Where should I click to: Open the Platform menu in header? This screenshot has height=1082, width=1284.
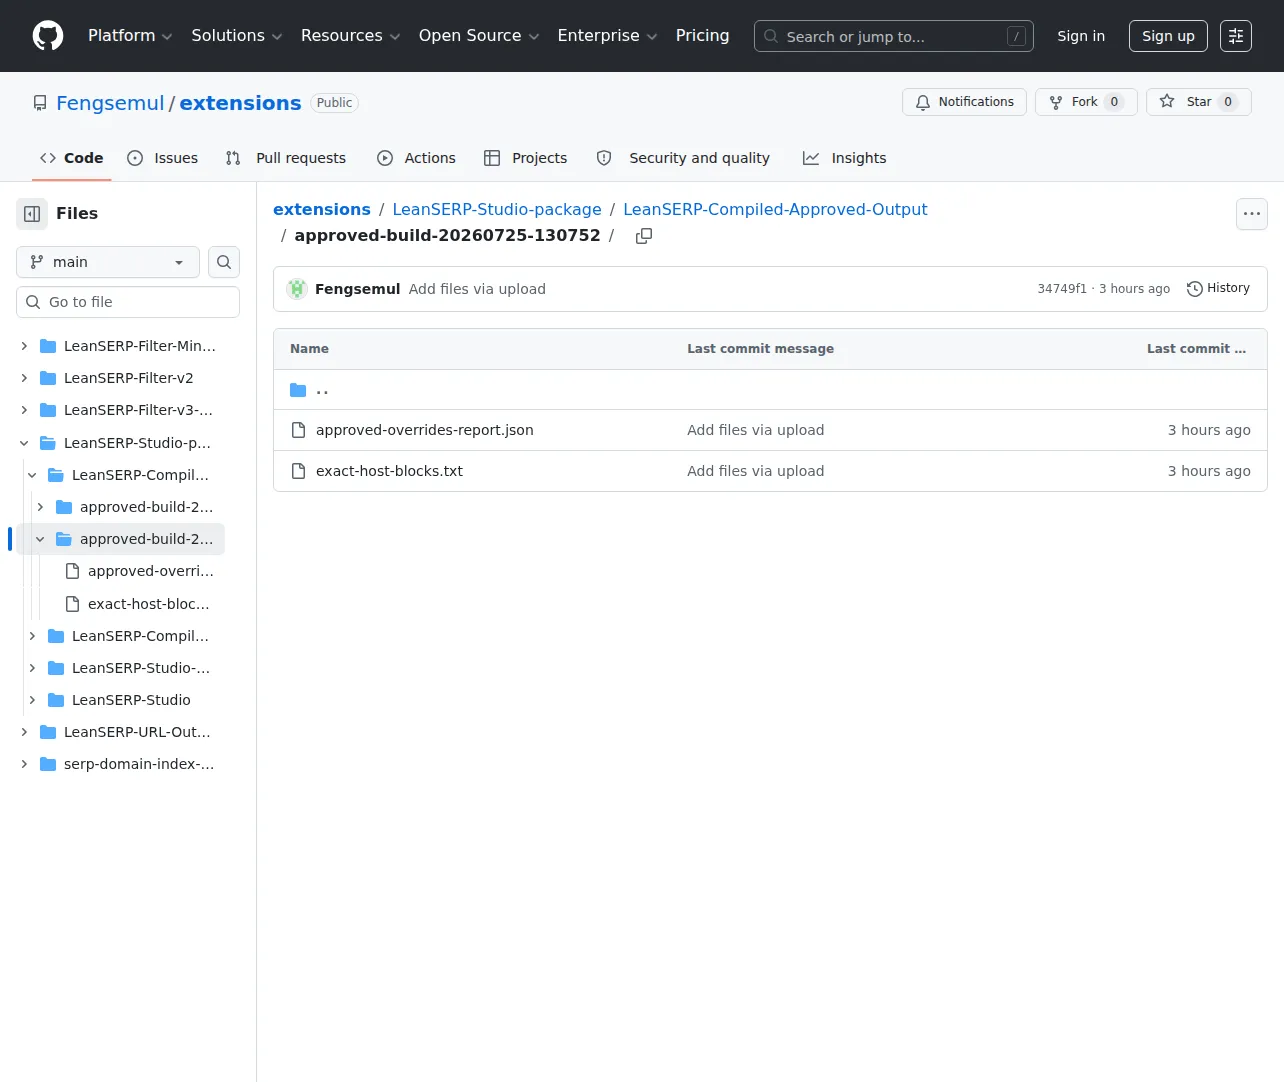130,36
